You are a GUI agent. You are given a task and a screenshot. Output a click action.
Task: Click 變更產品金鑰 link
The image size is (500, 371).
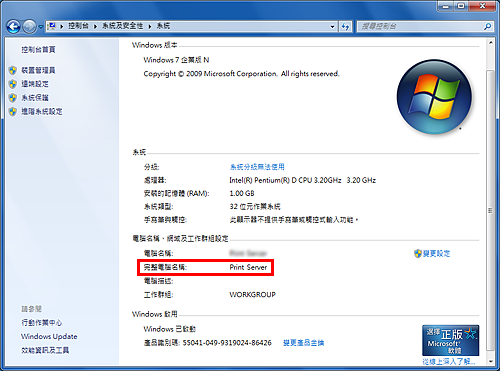pyautogui.click(x=304, y=343)
